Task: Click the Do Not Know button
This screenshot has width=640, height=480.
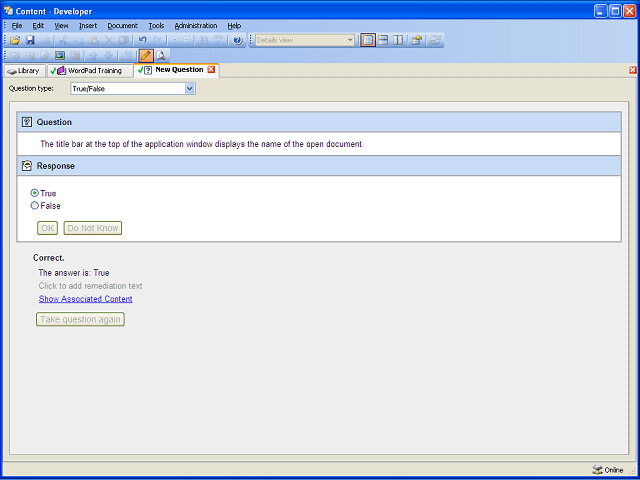Action: 93,228
